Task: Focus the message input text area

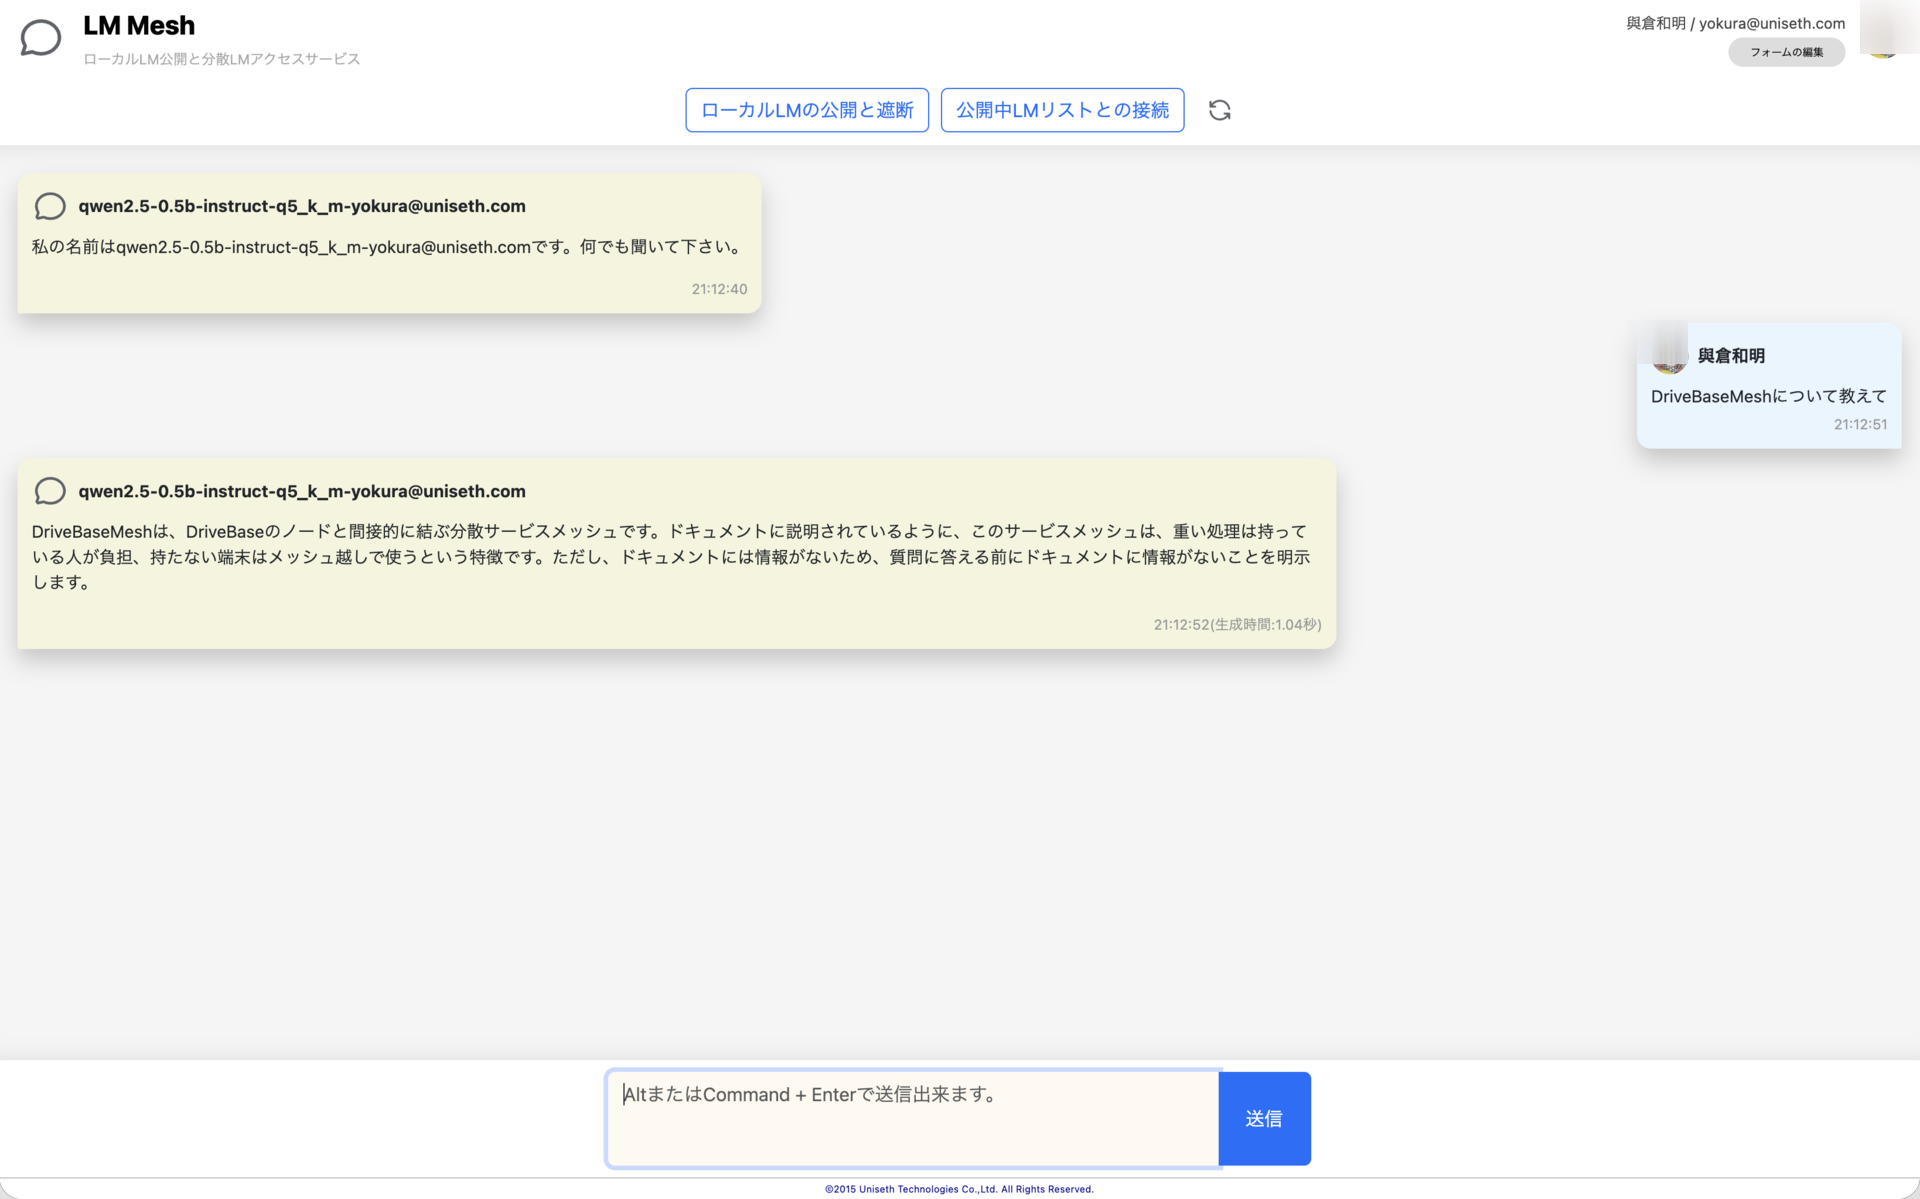Action: [912, 1118]
